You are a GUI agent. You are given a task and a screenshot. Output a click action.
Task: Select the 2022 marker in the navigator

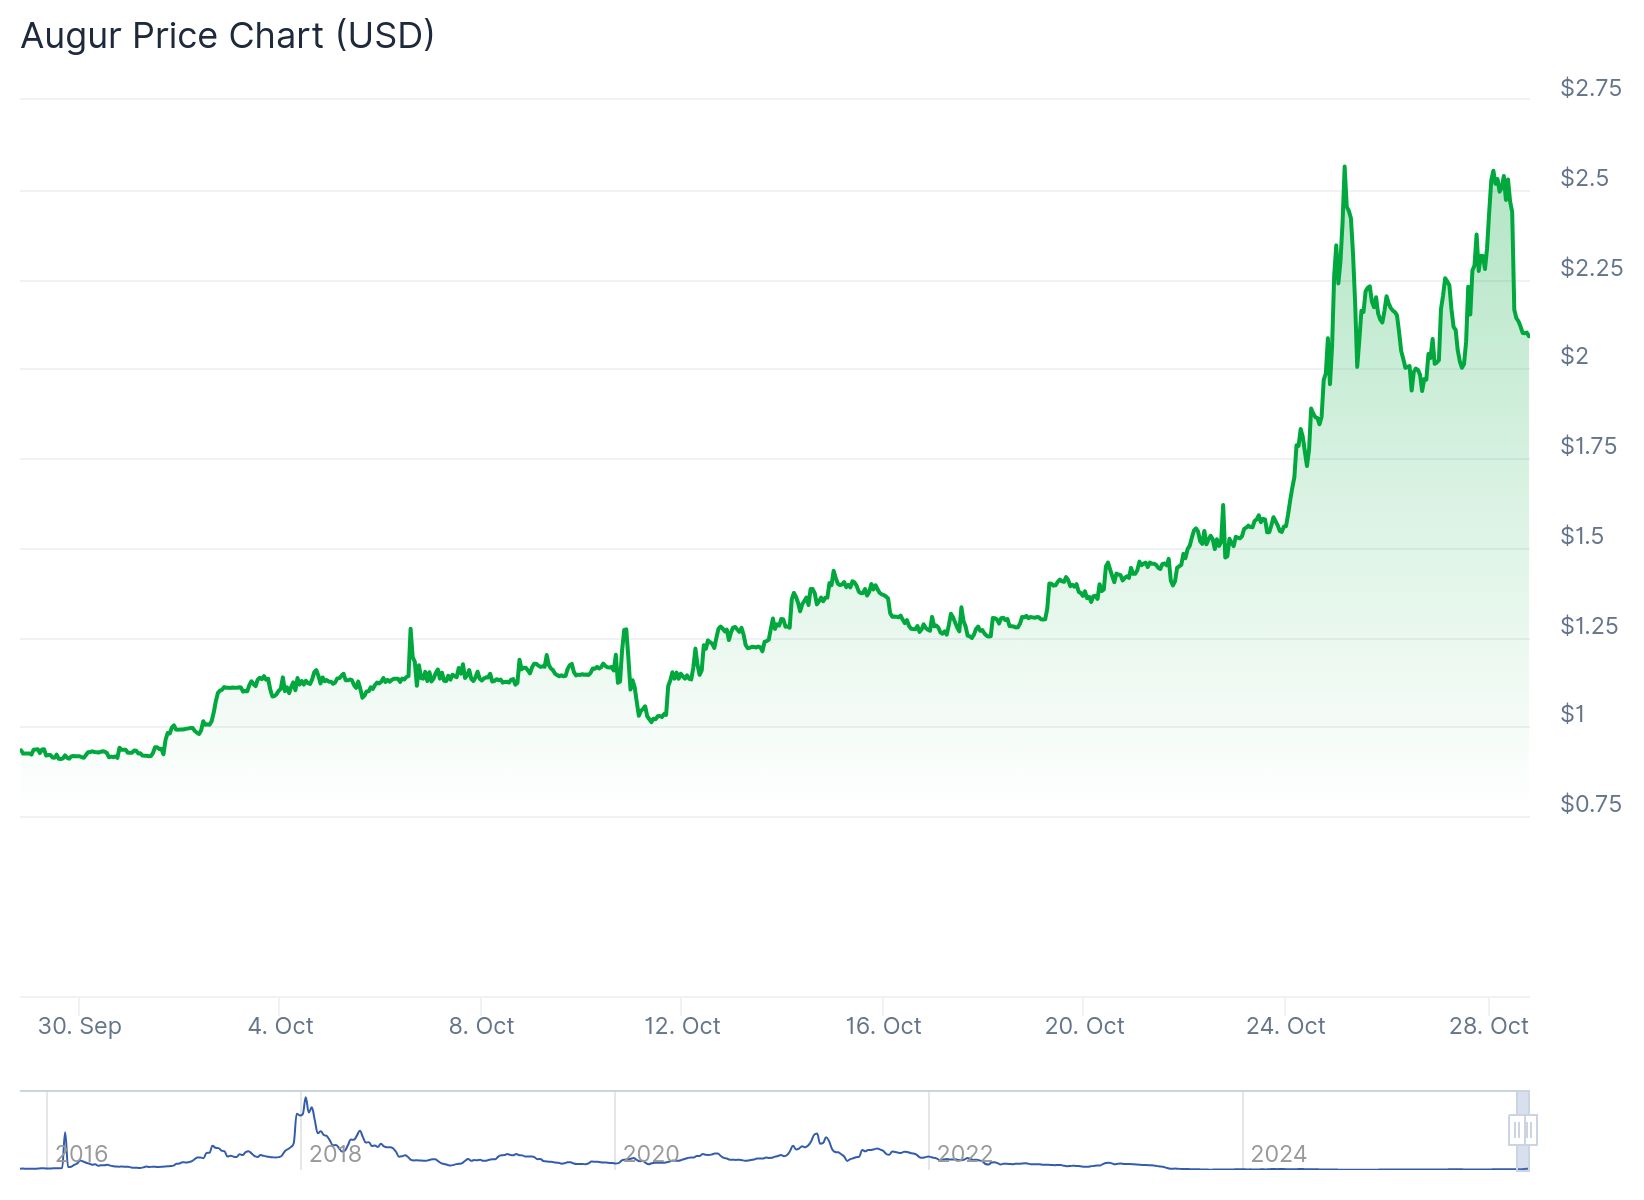[x=965, y=1154]
